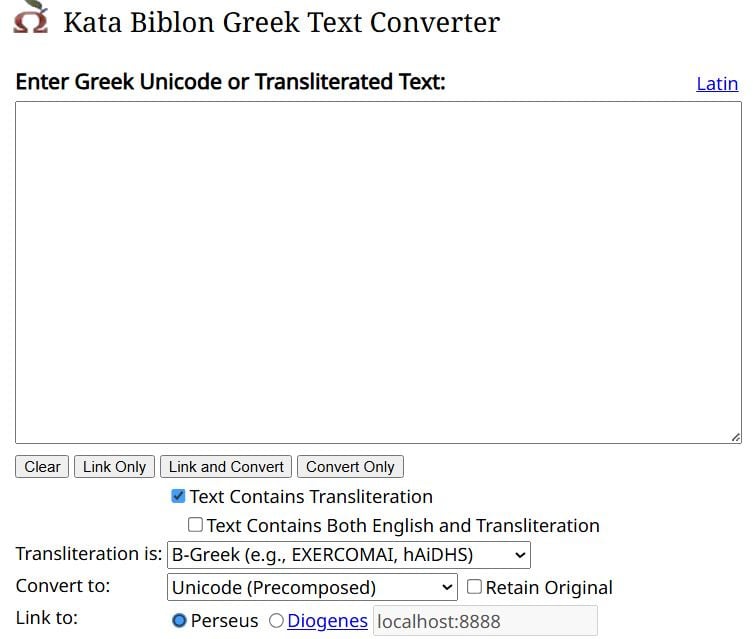753x639 pixels.
Task: Check the Retain Original checkbox
Action: pos(474,587)
